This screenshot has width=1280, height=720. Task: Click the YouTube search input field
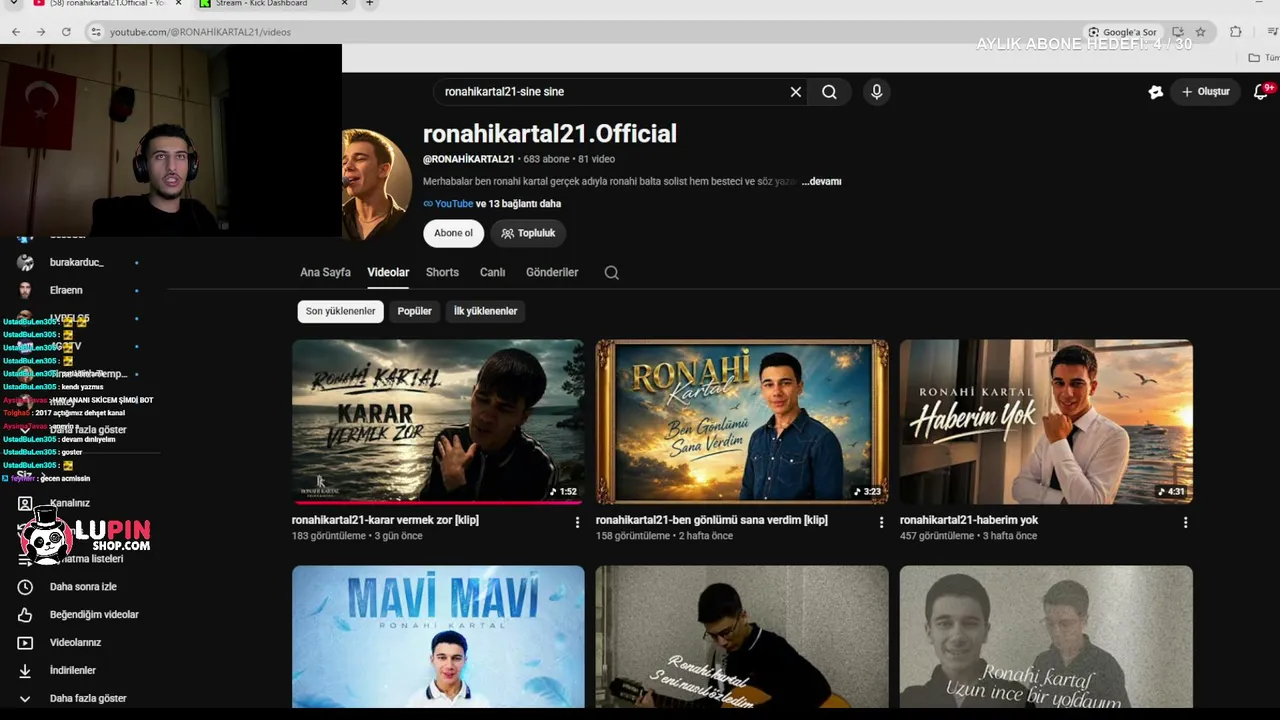click(612, 92)
